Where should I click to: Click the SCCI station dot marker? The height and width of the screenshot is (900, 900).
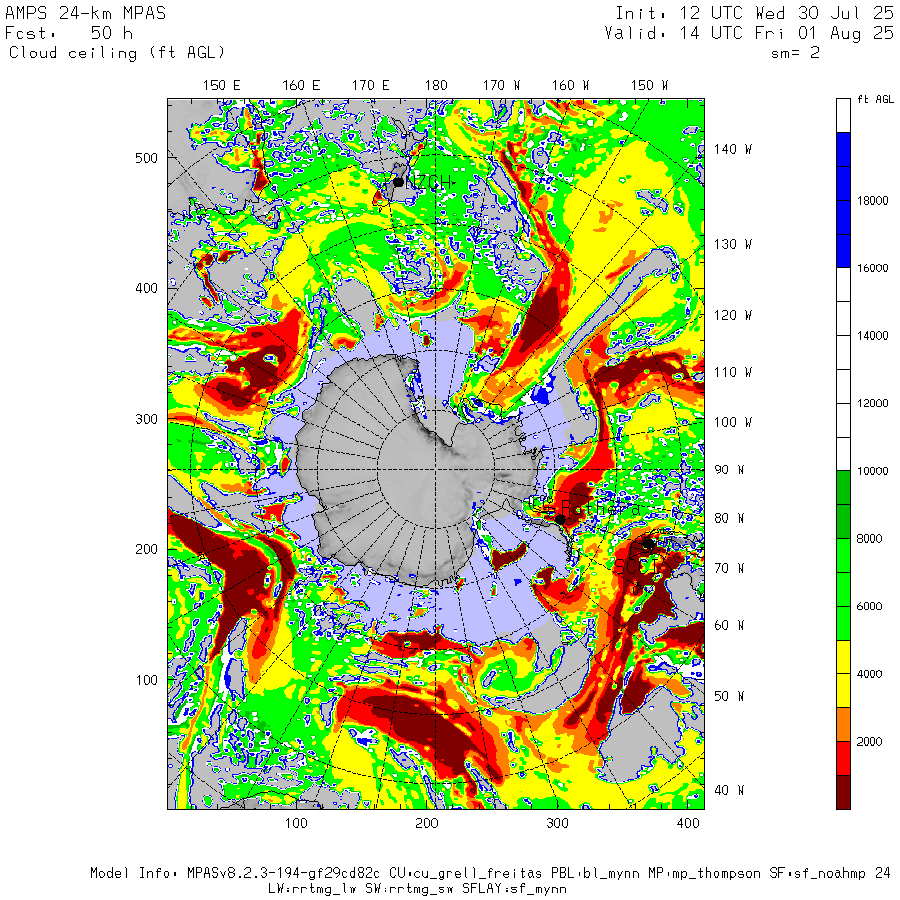pos(648,543)
